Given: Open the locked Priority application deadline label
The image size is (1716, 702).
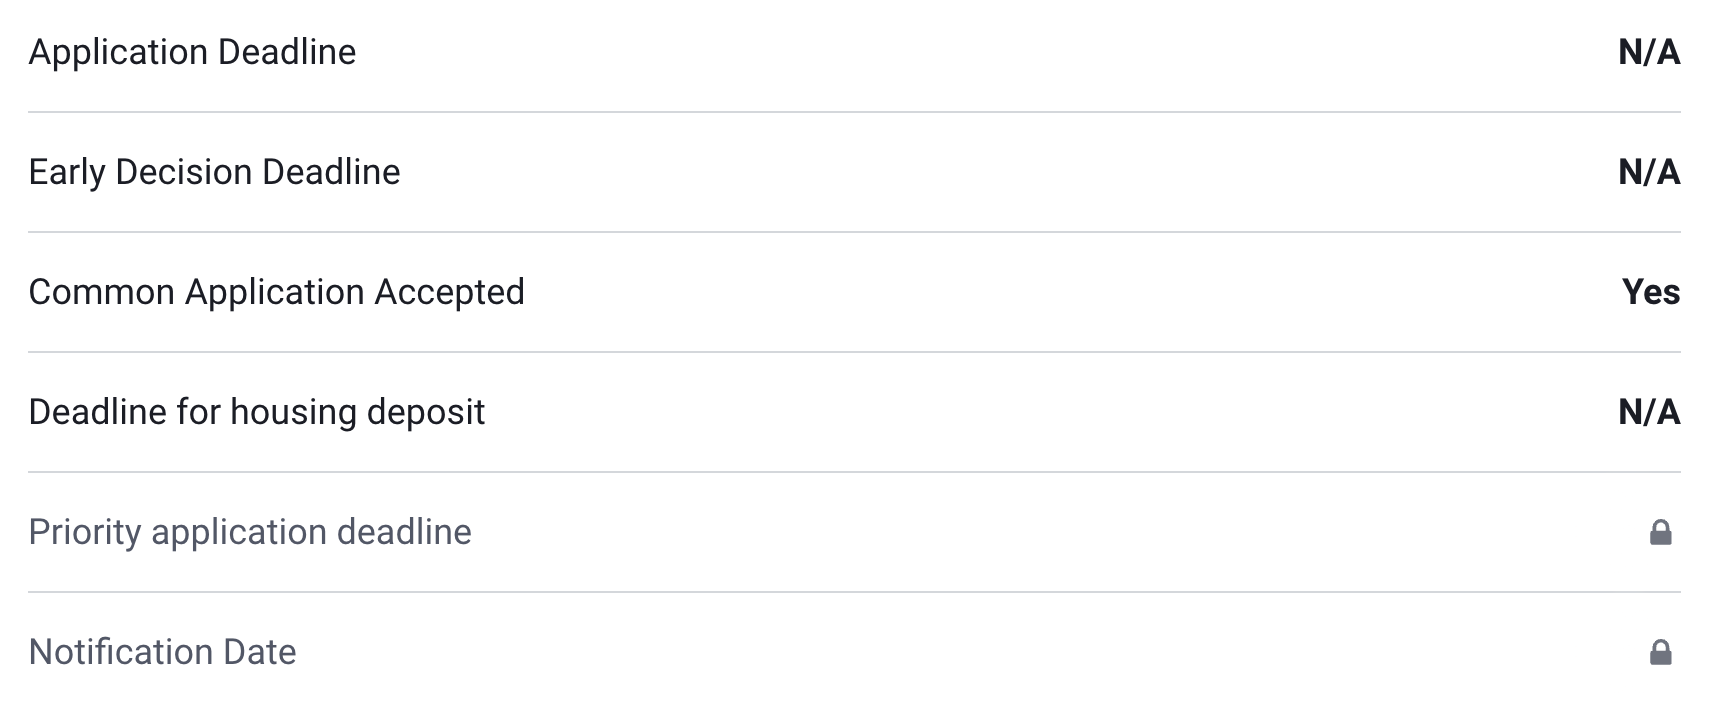Looking at the screenshot, I should [x=250, y=532].
